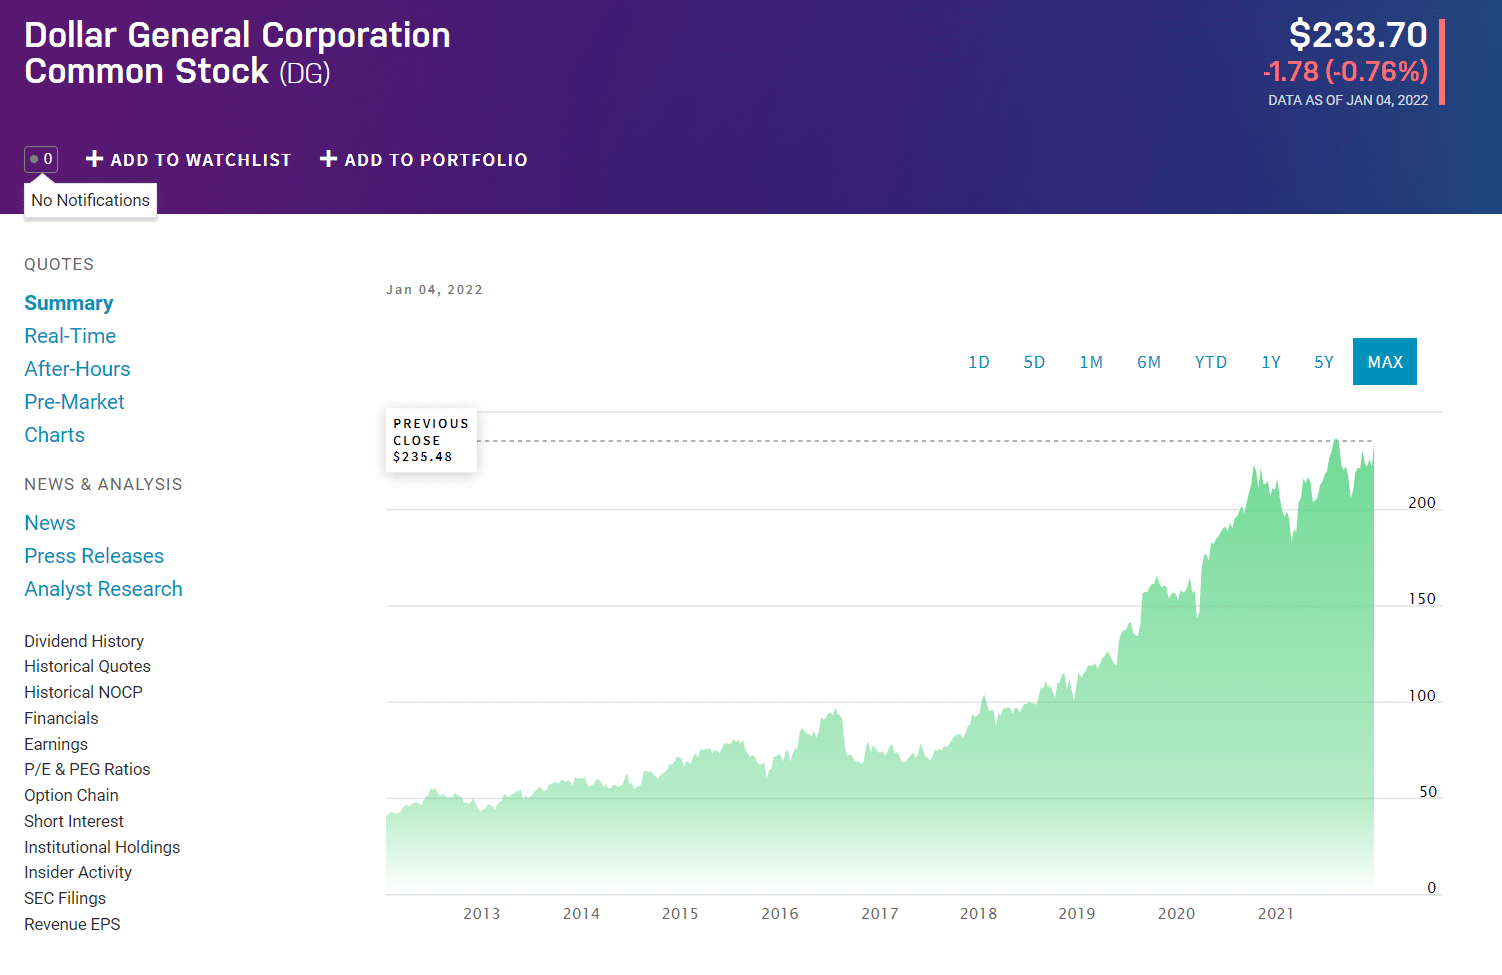This screenshot has width=1502, height=975.
Task: View Insider Activity
Action: (78, 872)
